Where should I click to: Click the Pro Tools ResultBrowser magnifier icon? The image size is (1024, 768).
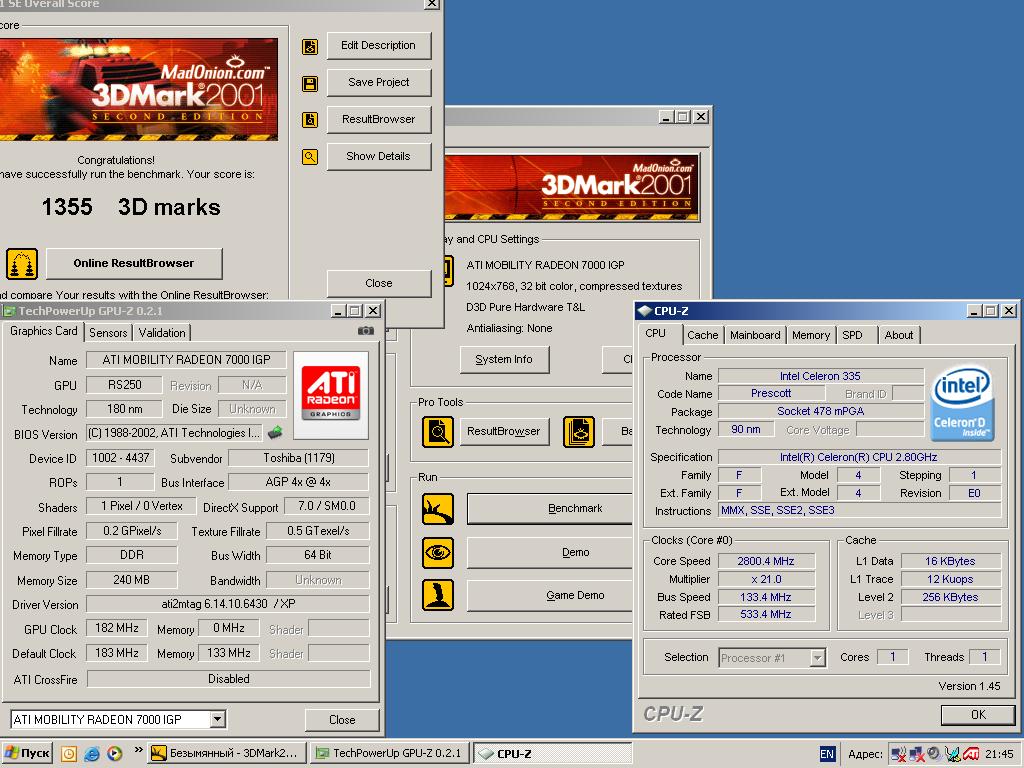tap(438, 432)
